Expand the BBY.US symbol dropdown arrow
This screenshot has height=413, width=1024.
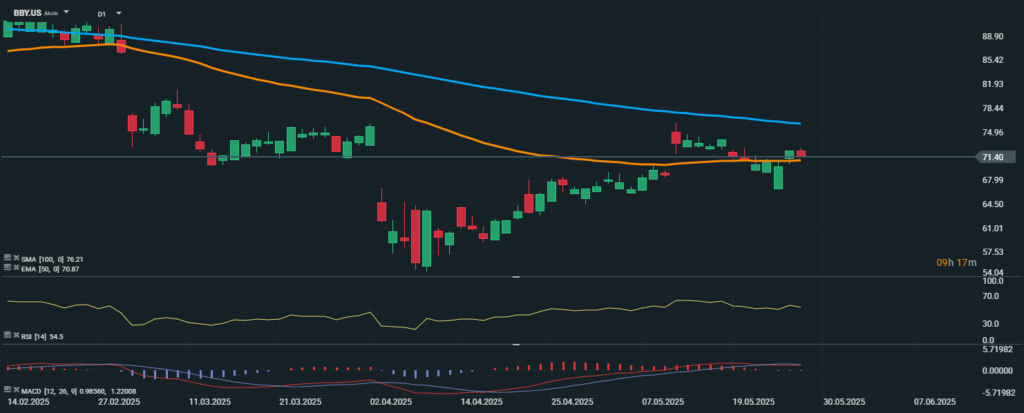tap(66, 13)
